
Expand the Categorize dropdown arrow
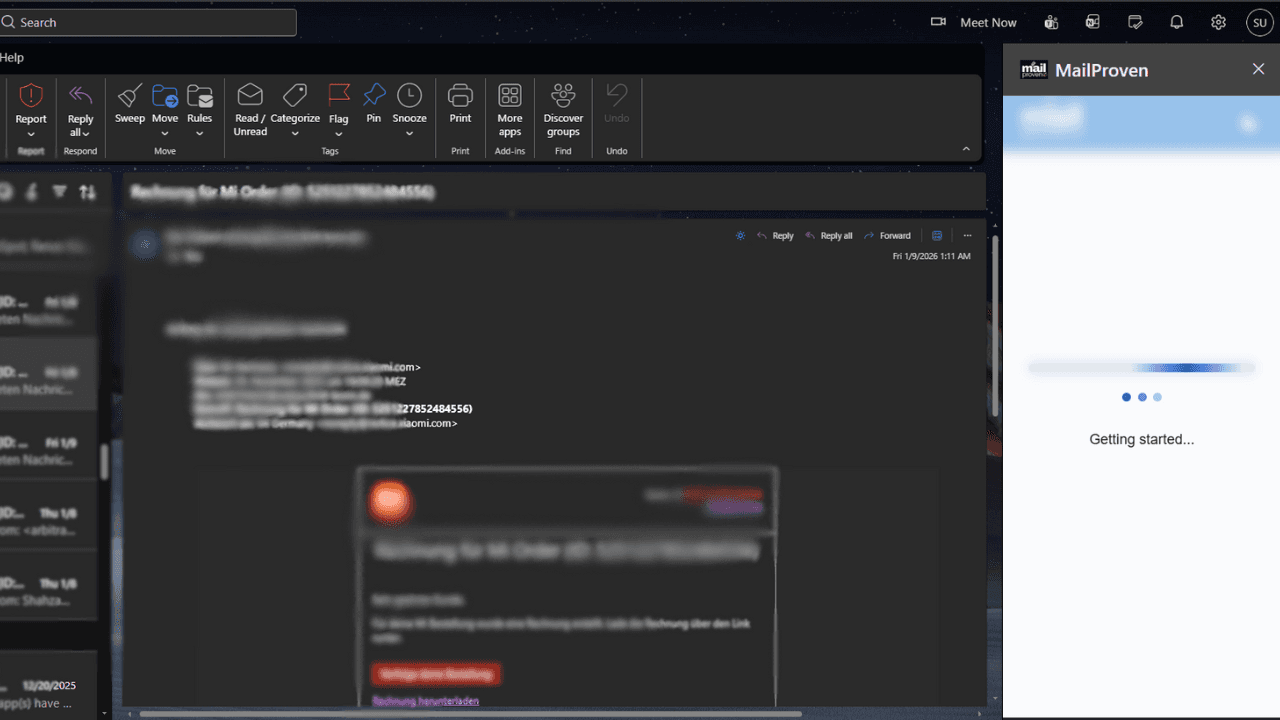coord(295,134)
